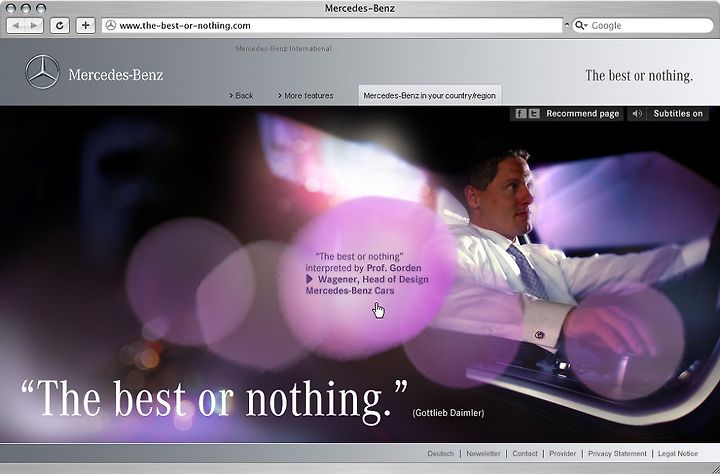
Task: Share the page via Twitter icon
Action: (534, 113)
